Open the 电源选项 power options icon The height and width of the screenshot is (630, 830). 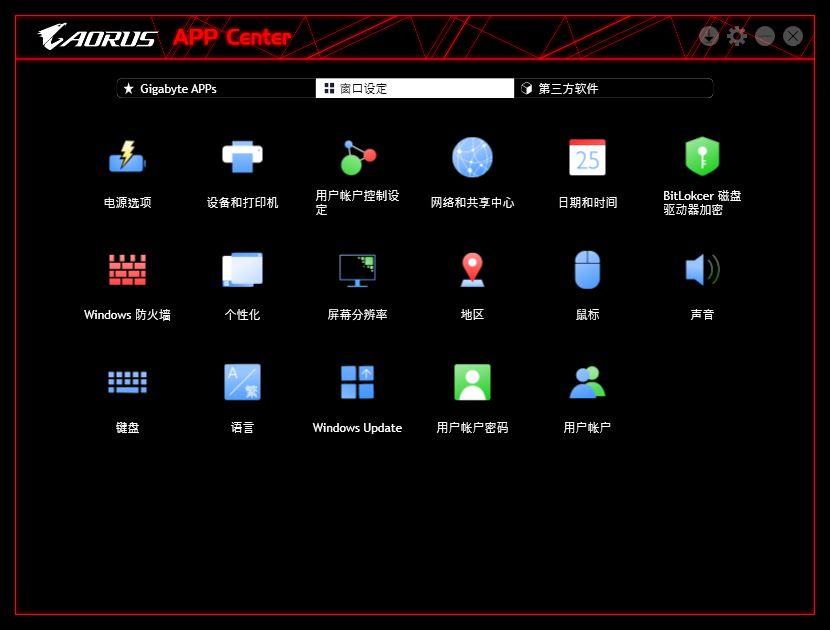coord(127,157)
